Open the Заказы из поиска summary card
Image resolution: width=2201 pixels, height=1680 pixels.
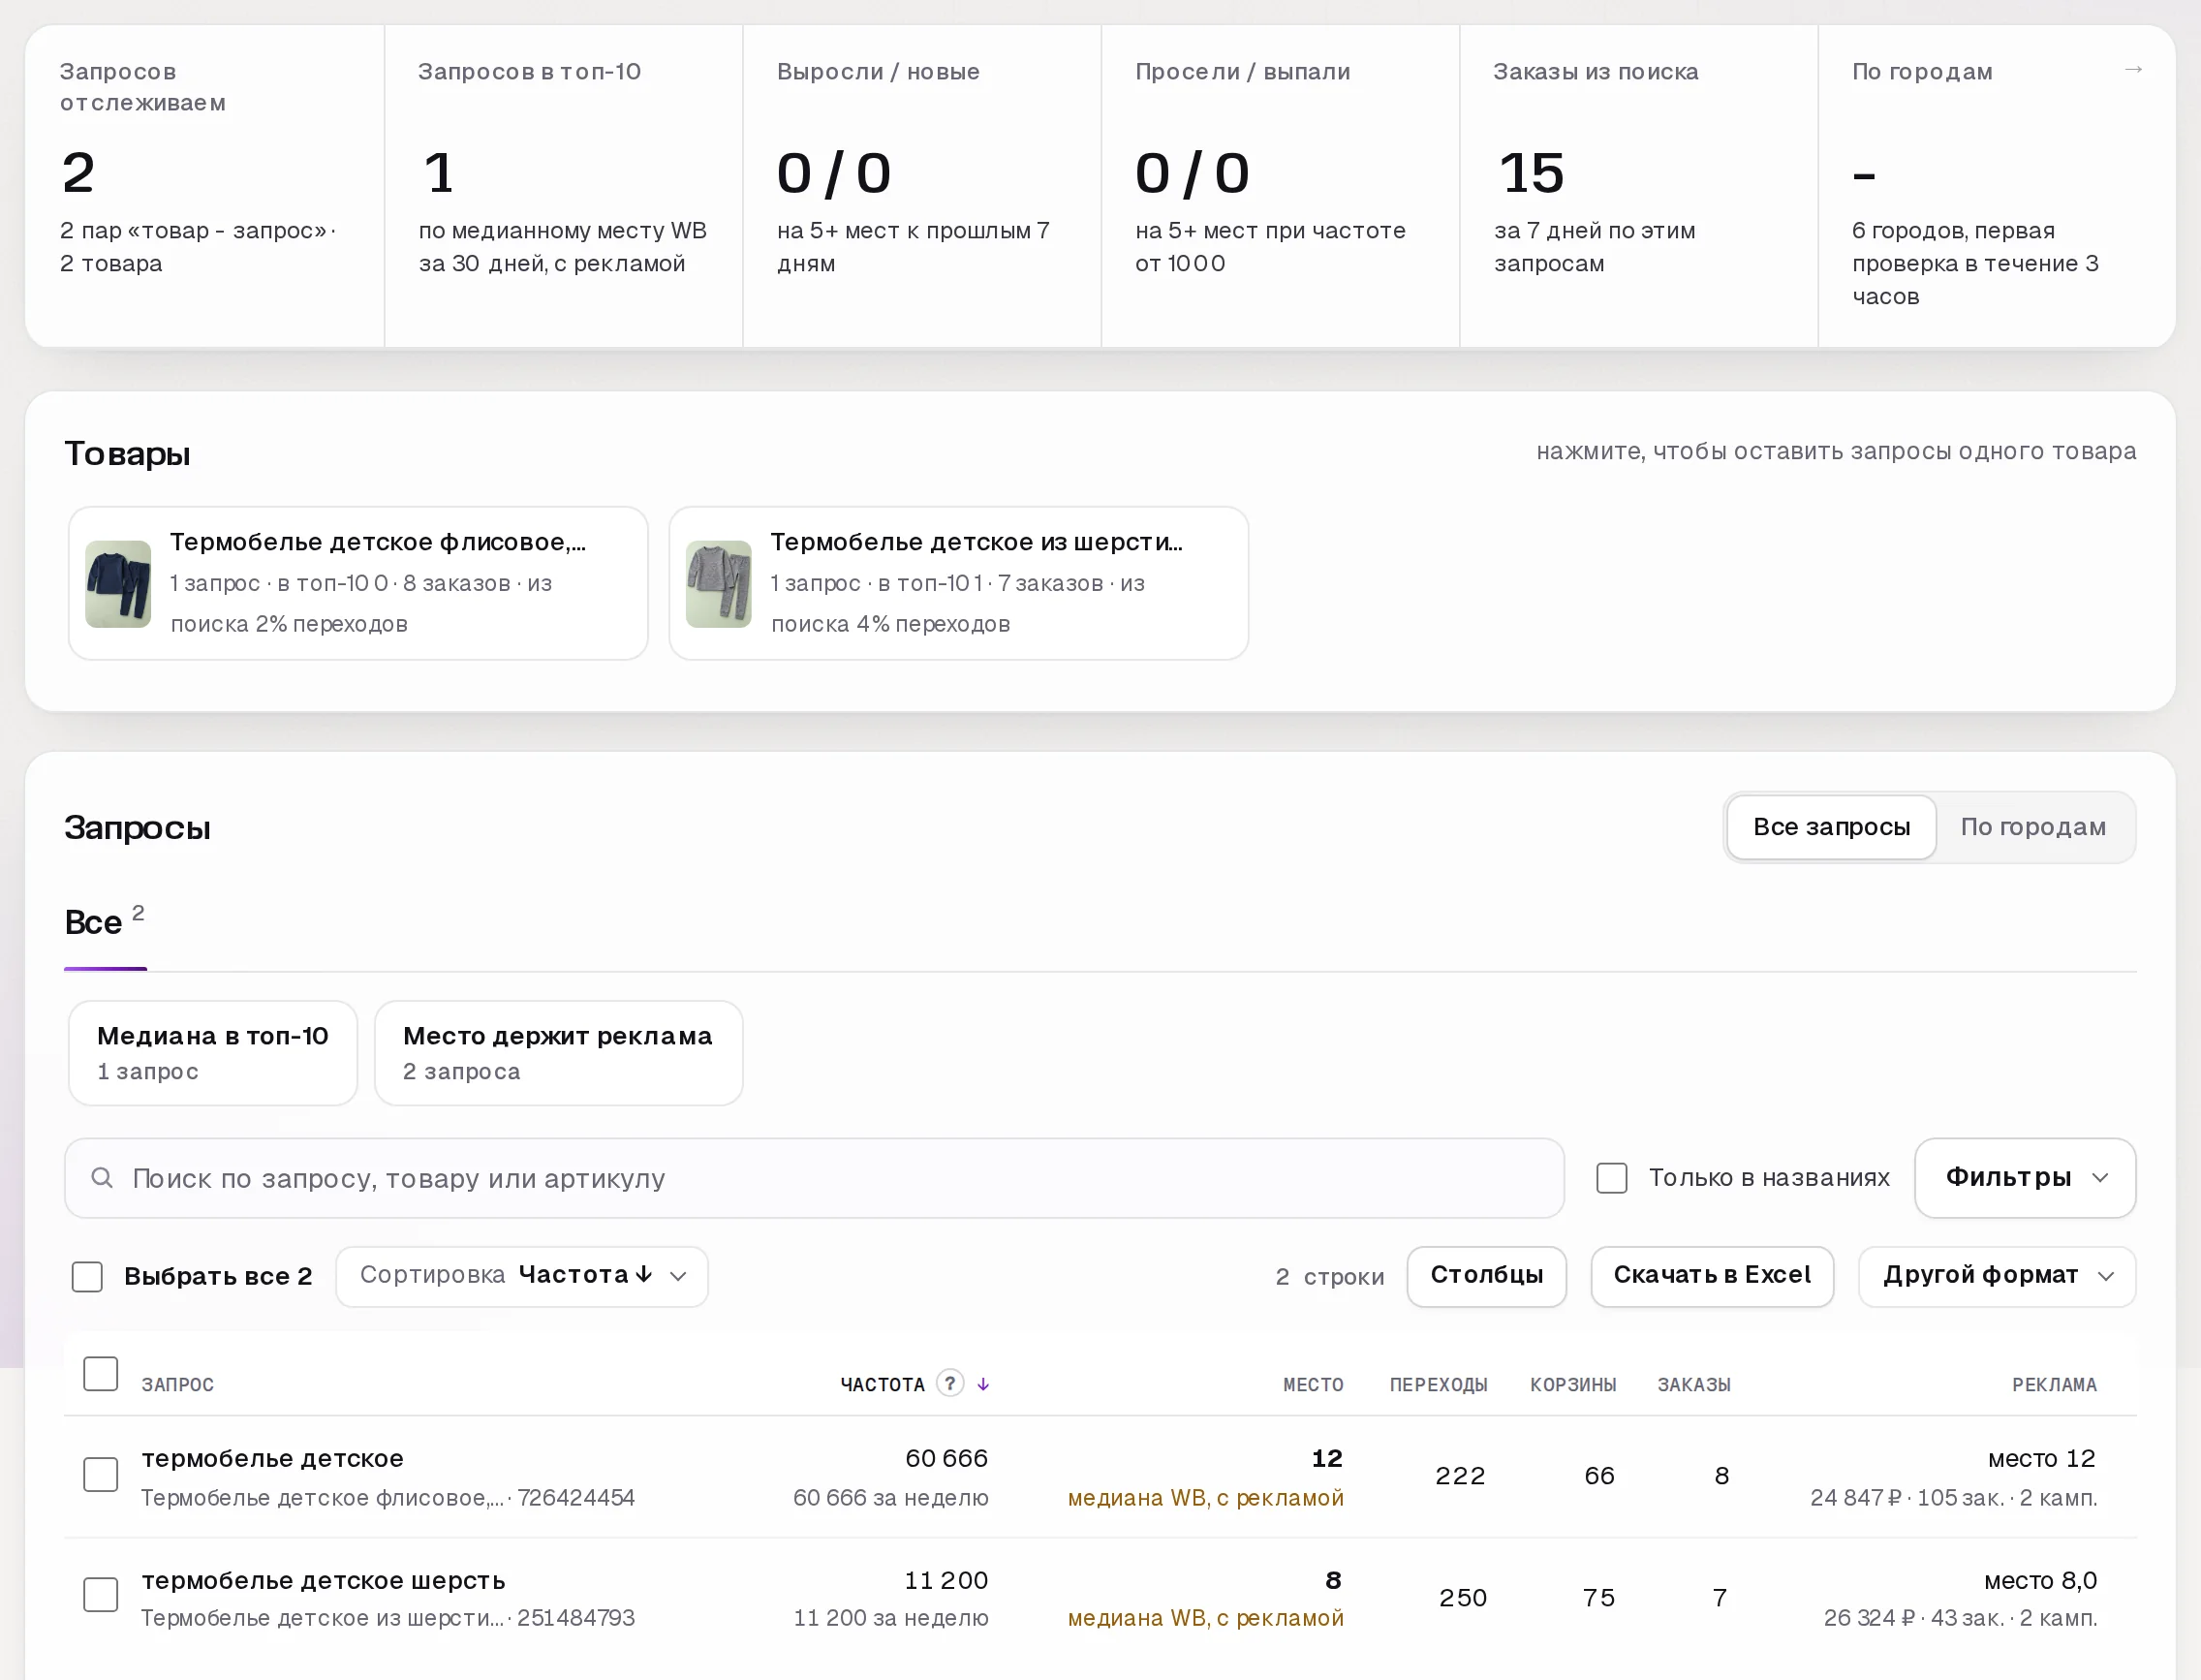tap(1638, 186)
